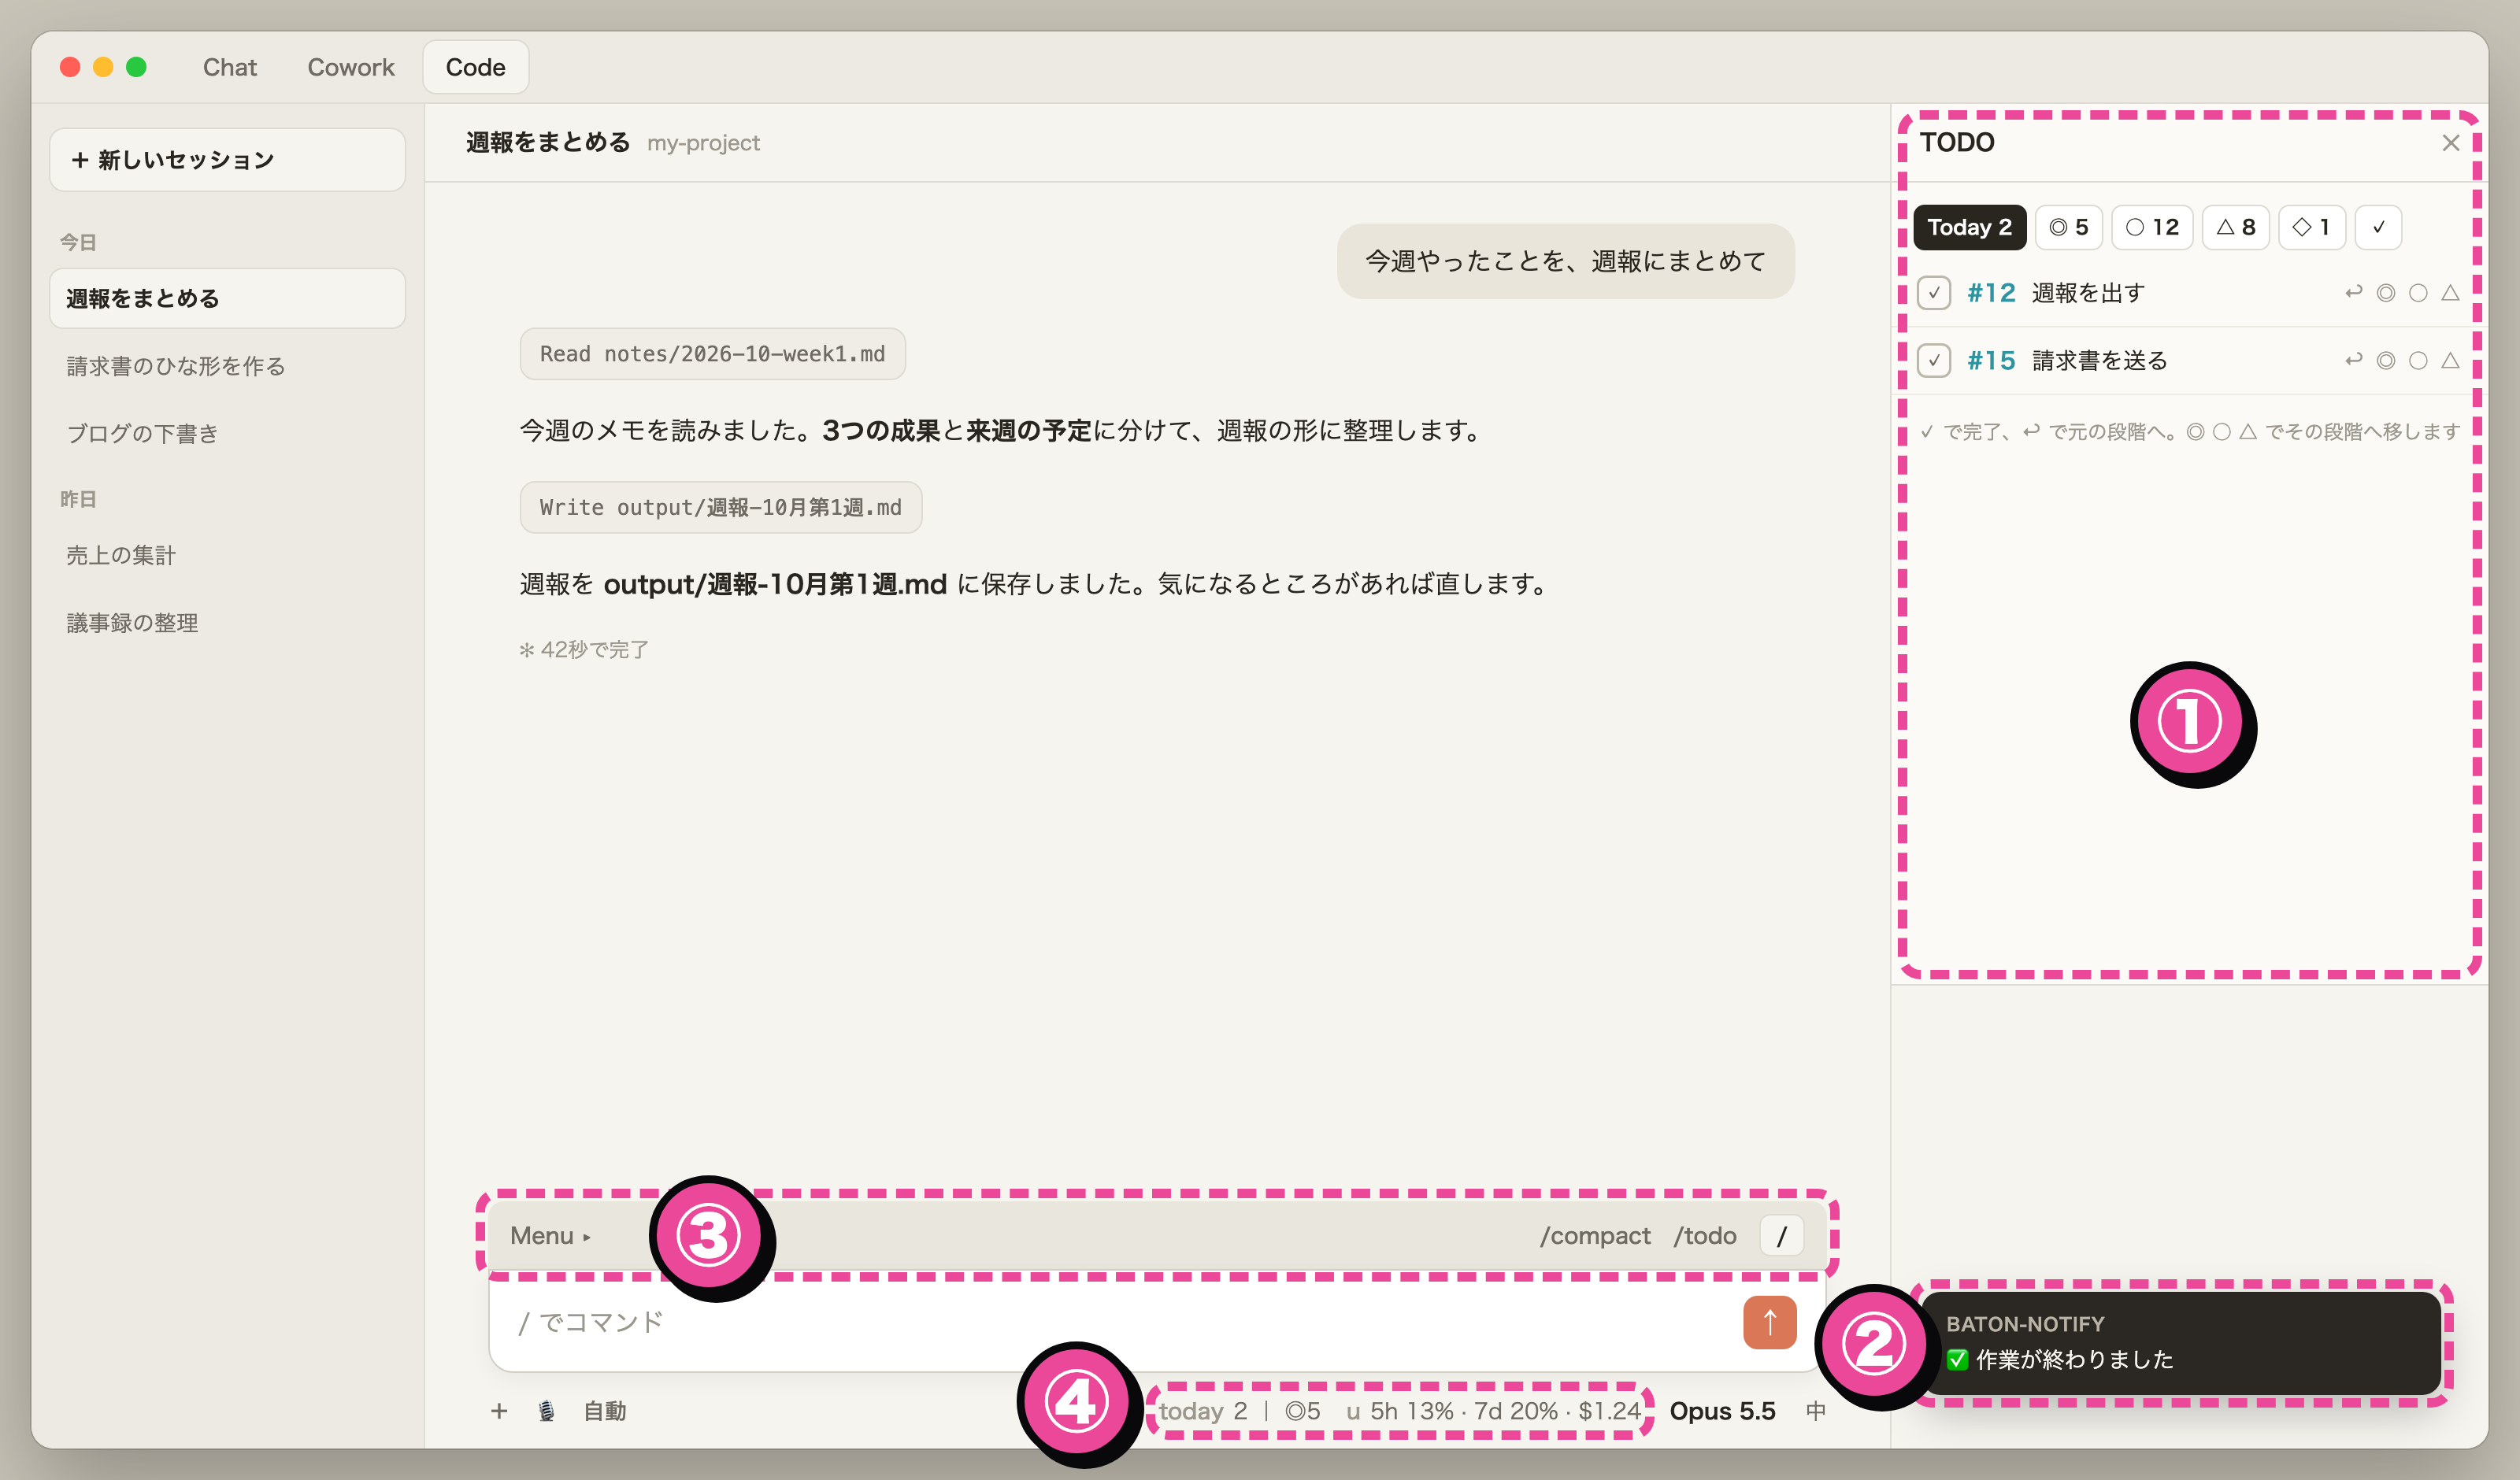This screenshot has width=2520, height=1480.
Task: Expand the Menu ▸ in the command bar
Action: (550, 1236)
